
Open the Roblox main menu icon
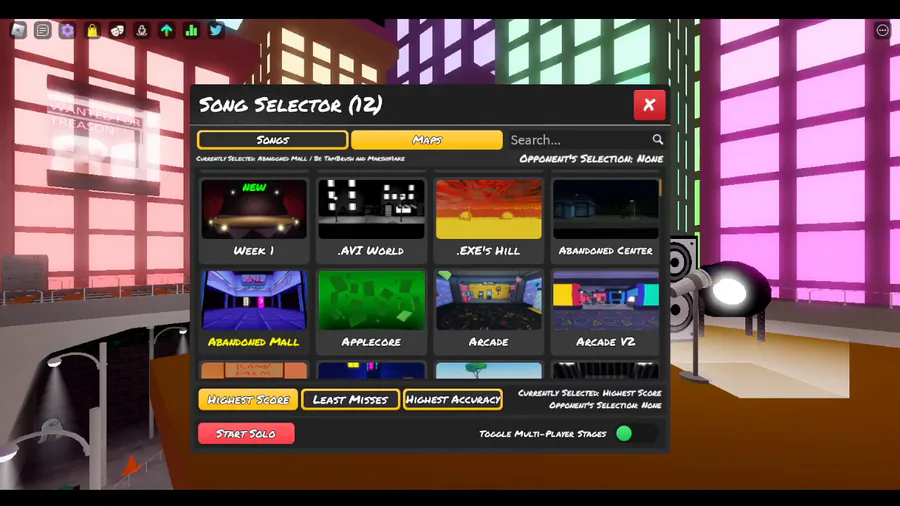(18, 30)
